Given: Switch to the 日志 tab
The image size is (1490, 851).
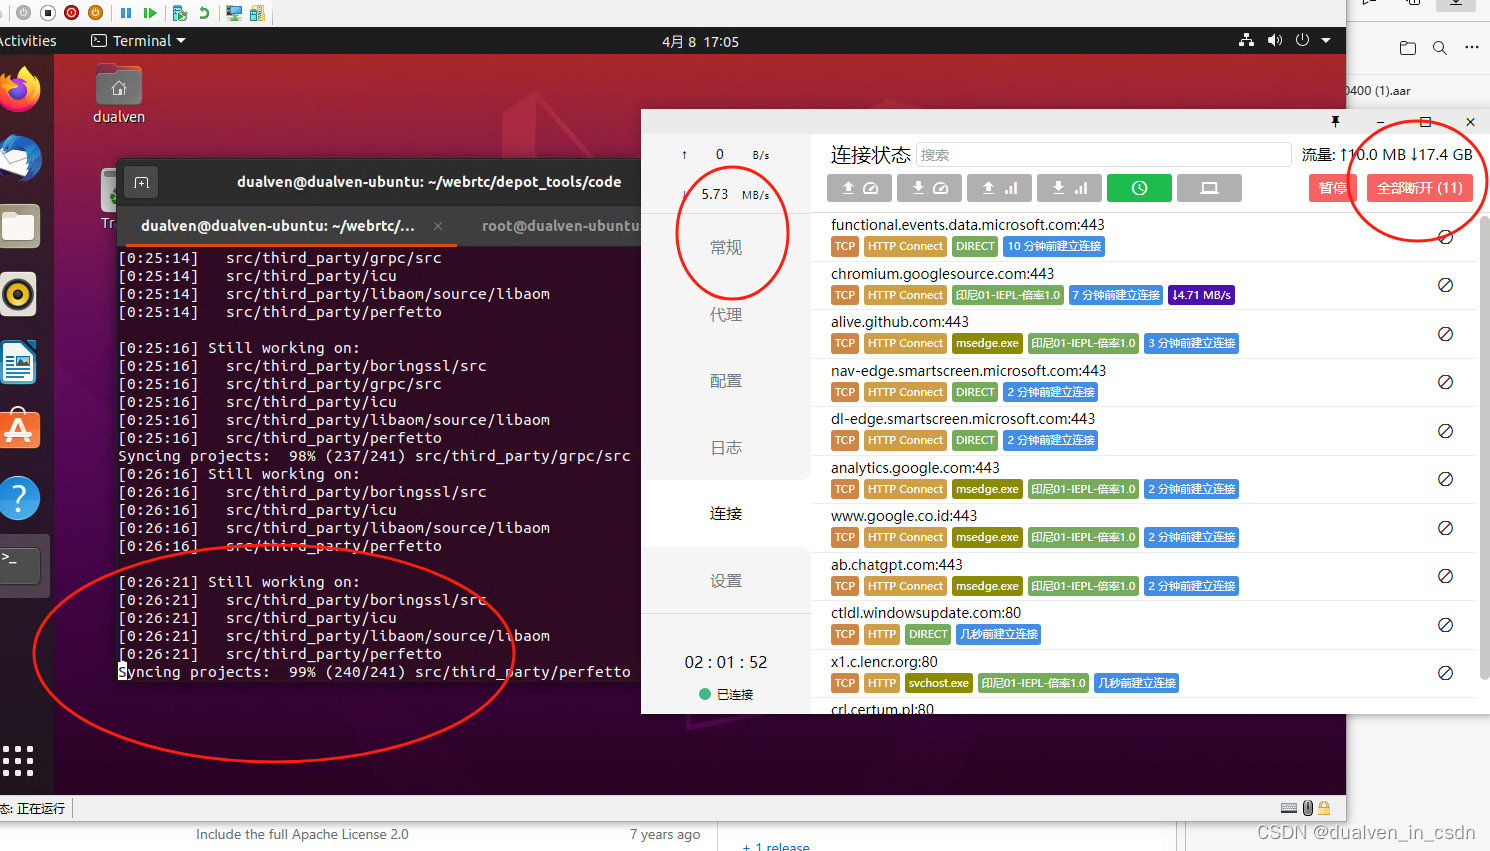Looking at the screenshot, I should pyautogui.click(x=726, y=448).
